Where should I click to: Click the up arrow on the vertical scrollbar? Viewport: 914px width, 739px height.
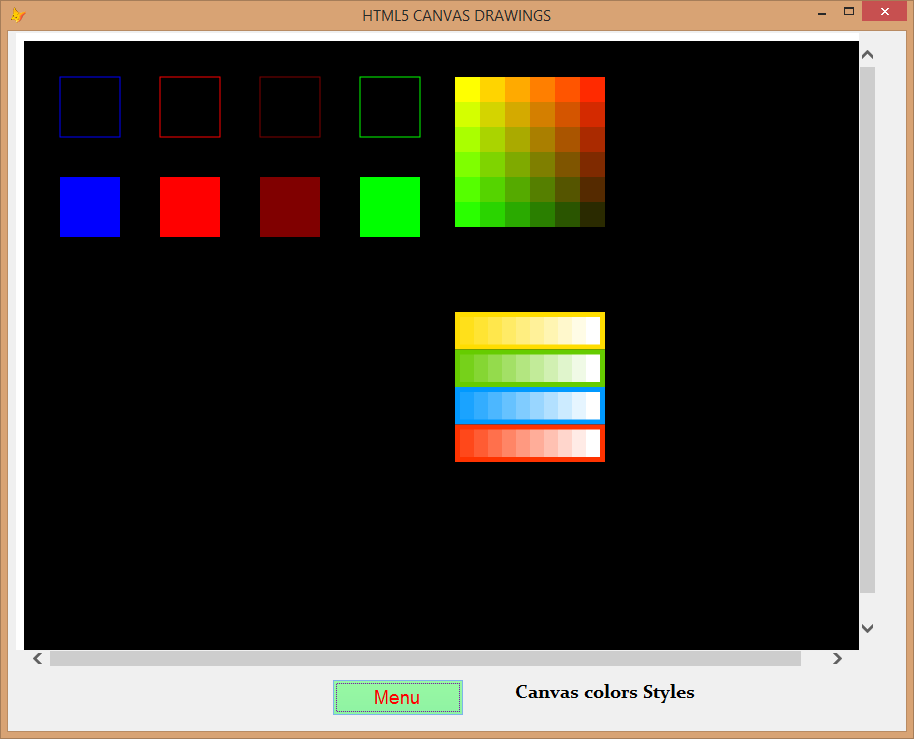(867, 55)
